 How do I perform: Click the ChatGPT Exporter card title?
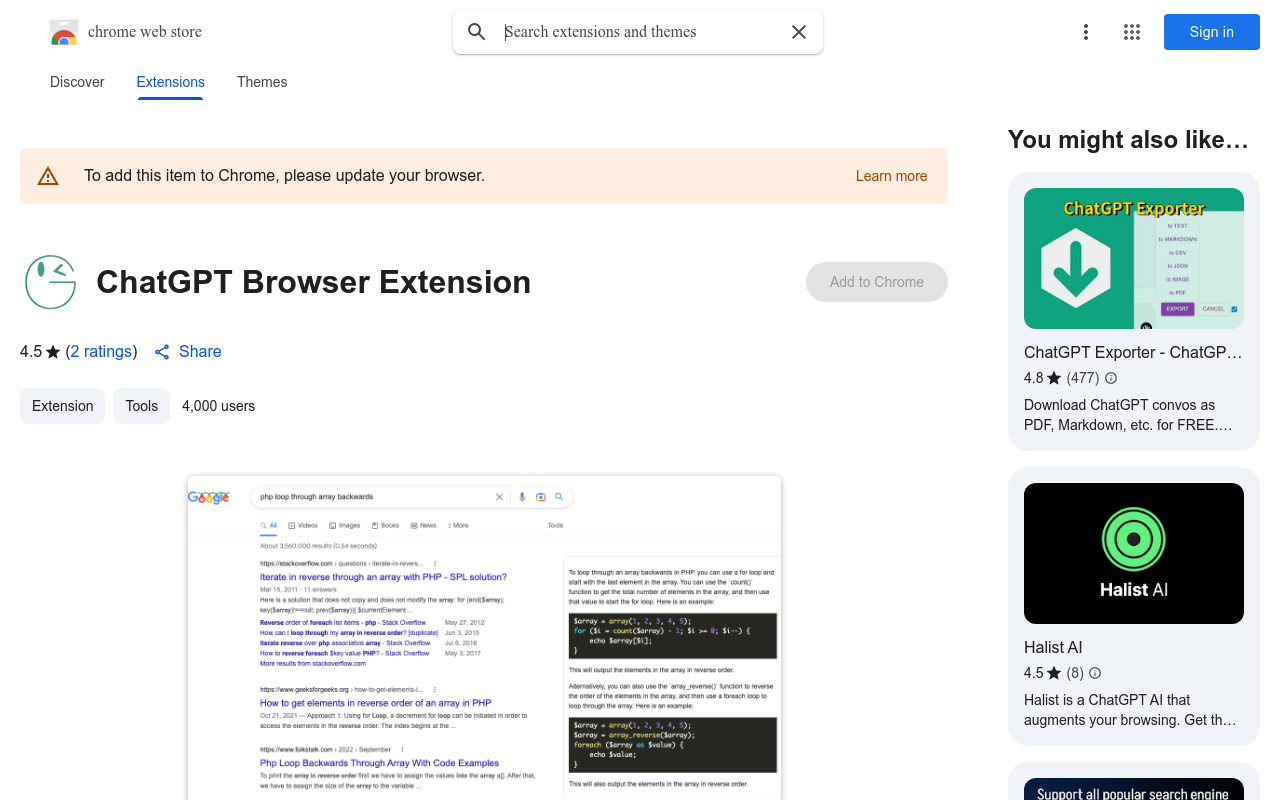click(x=1134, y=352)
